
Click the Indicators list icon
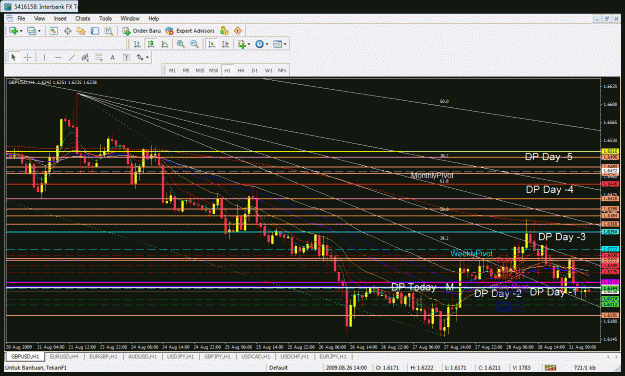[x=242, y=44]
